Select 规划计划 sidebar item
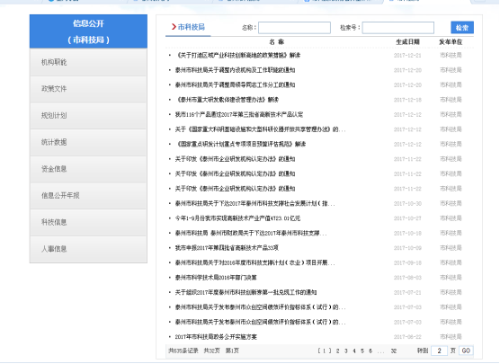500x364 pixels. click(88, 116)
